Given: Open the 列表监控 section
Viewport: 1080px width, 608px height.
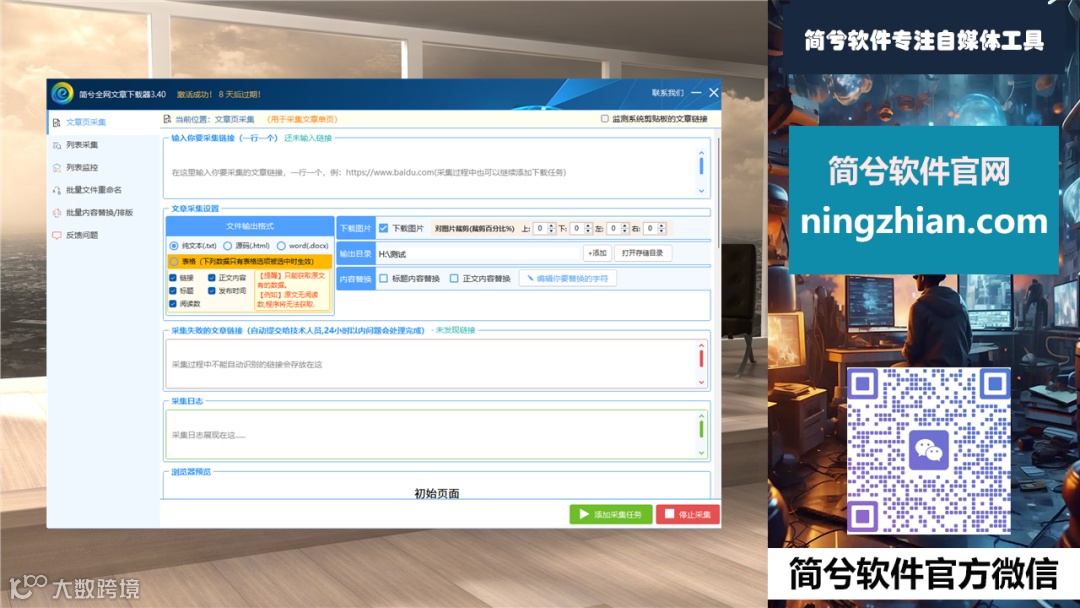Looking at the screenshot, I should [x=103, y=167].
